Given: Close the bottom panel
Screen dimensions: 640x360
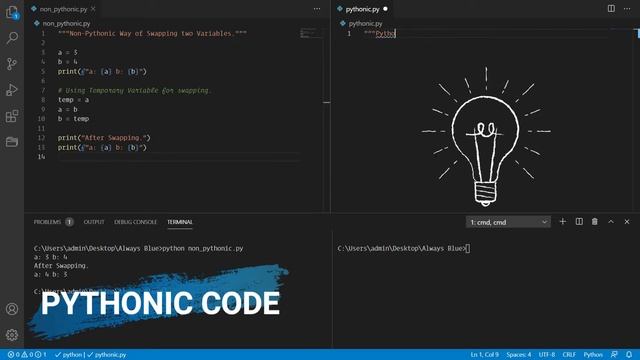Looking at the screenshot, I should tap(627, 222).
